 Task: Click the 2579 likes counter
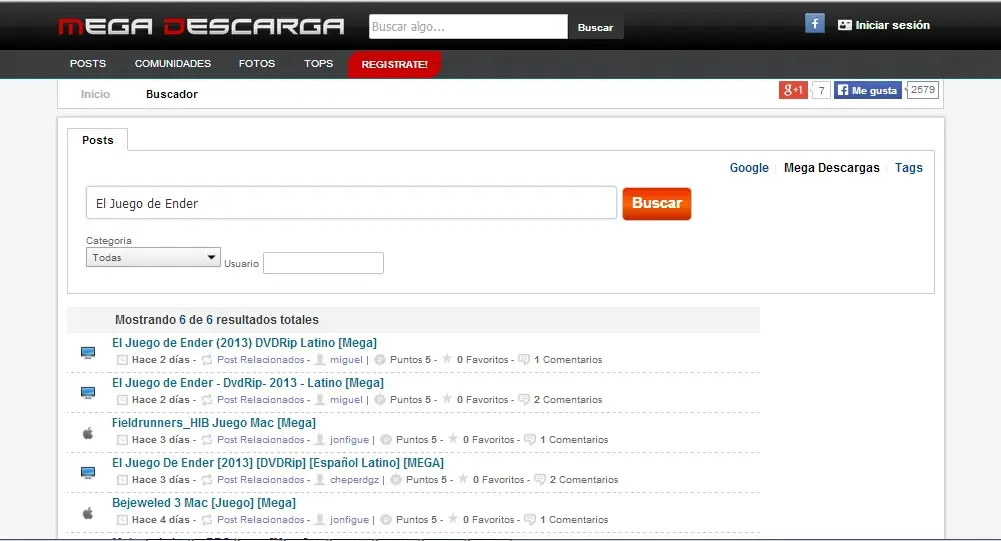pyautogui.click(x=922, y=90)
